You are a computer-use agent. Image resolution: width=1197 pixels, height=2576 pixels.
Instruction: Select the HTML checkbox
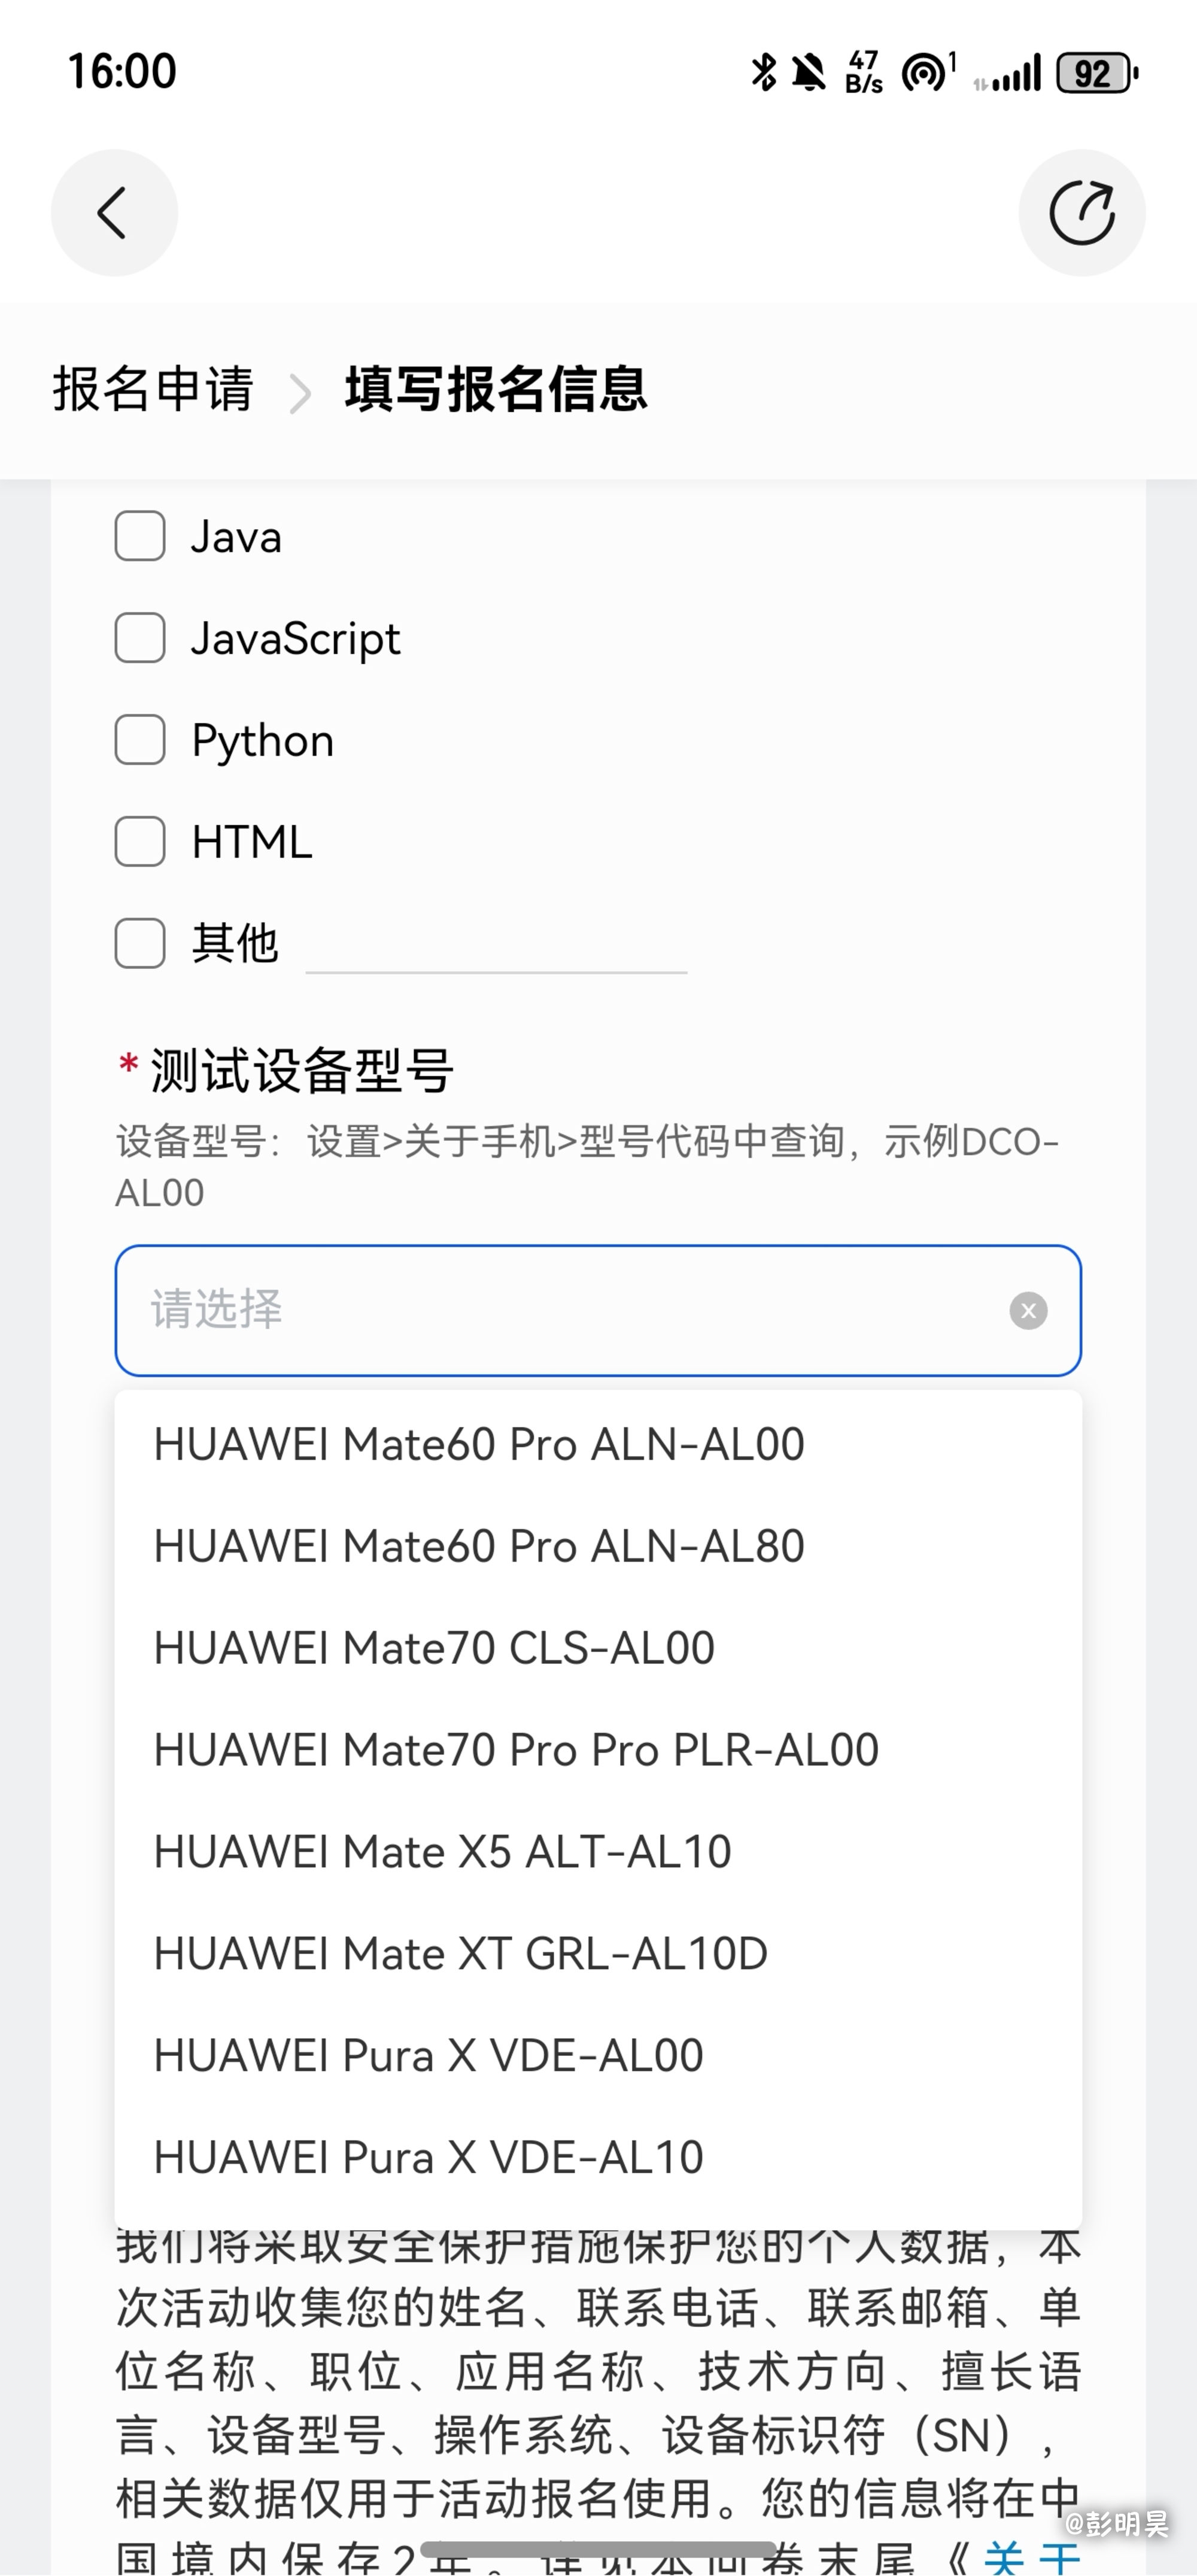pyautogui.click(x=140, y=841)
